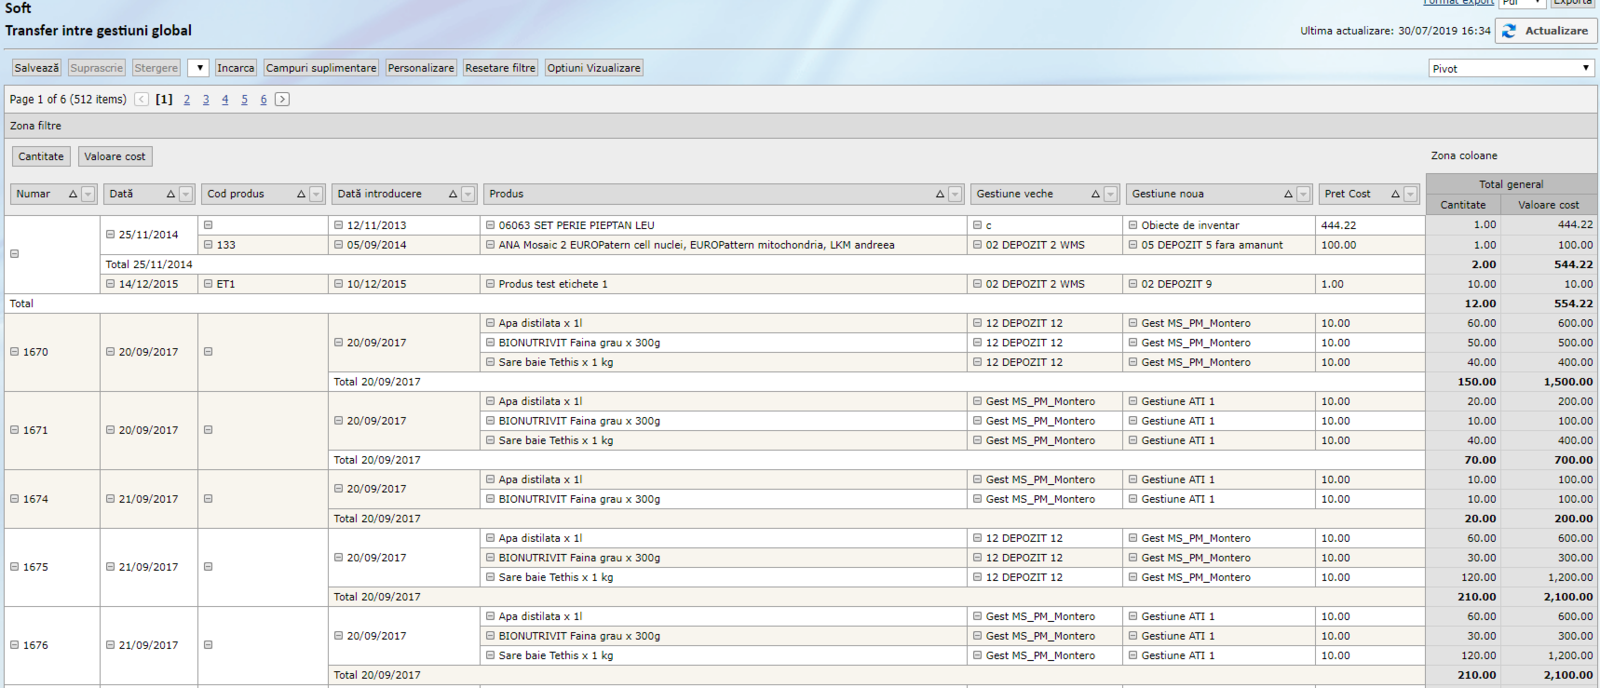Open filter on Gestiune veche column
This screenshot has width=1600, height=688.
click(1111, 194)
